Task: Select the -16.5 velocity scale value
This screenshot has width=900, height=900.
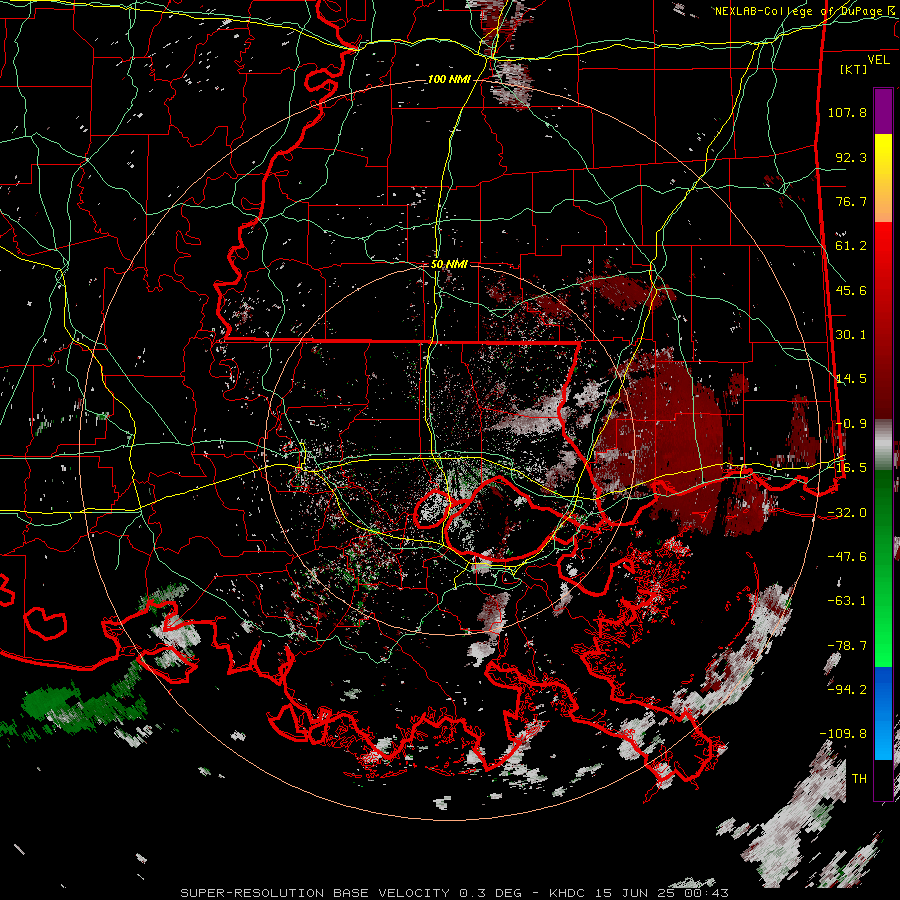Action: [847, 468]
